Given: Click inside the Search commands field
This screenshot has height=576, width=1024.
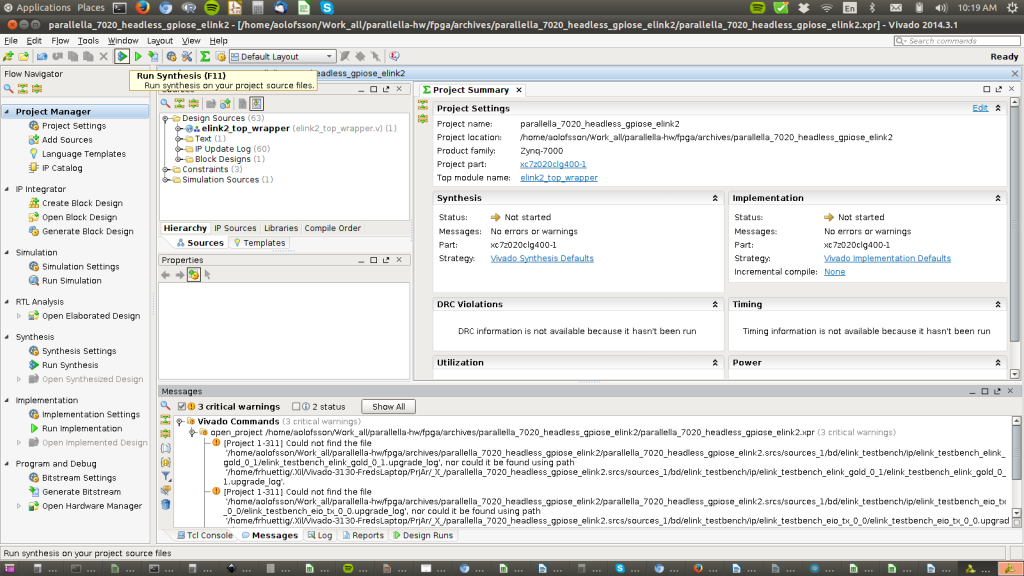Looking at the screenshot, I should click(960, 41).
